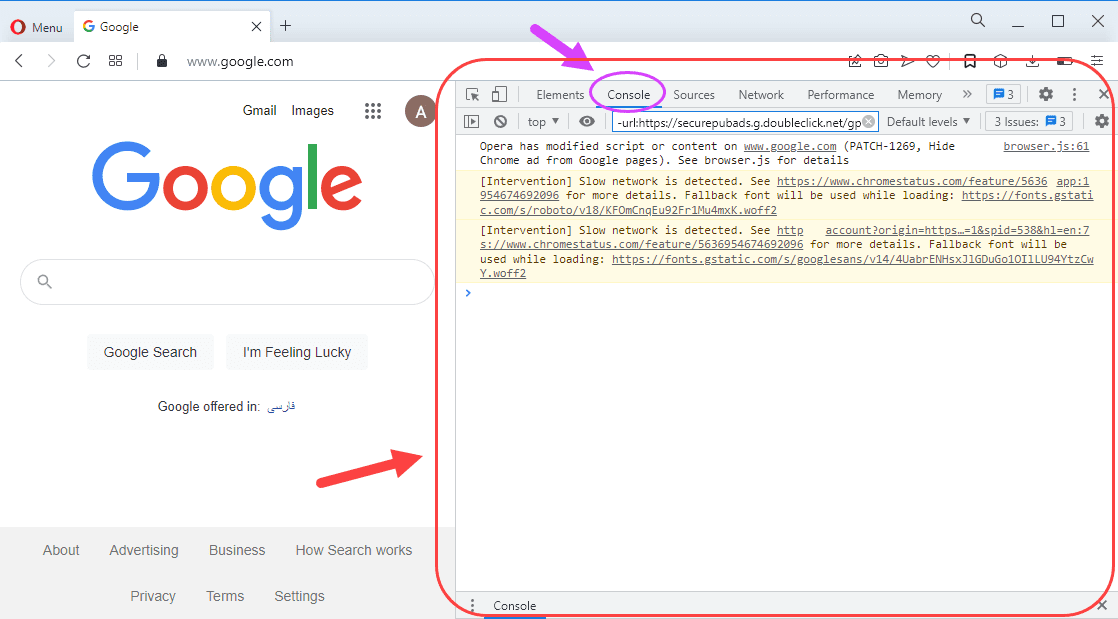Go forward using the forward arrow
The image size is (1118, 619).
pyautogui.click(x=51, y=61)
